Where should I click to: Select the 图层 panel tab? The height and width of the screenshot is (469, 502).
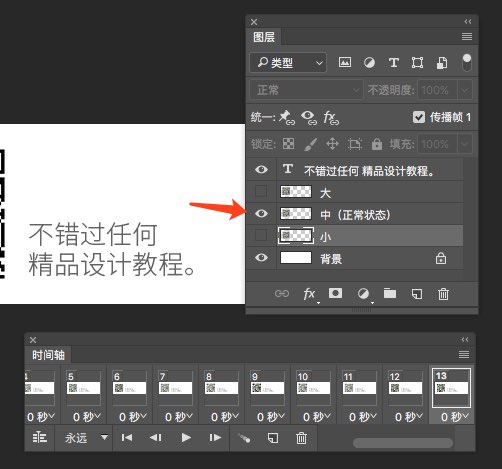[x=264, y=37]
